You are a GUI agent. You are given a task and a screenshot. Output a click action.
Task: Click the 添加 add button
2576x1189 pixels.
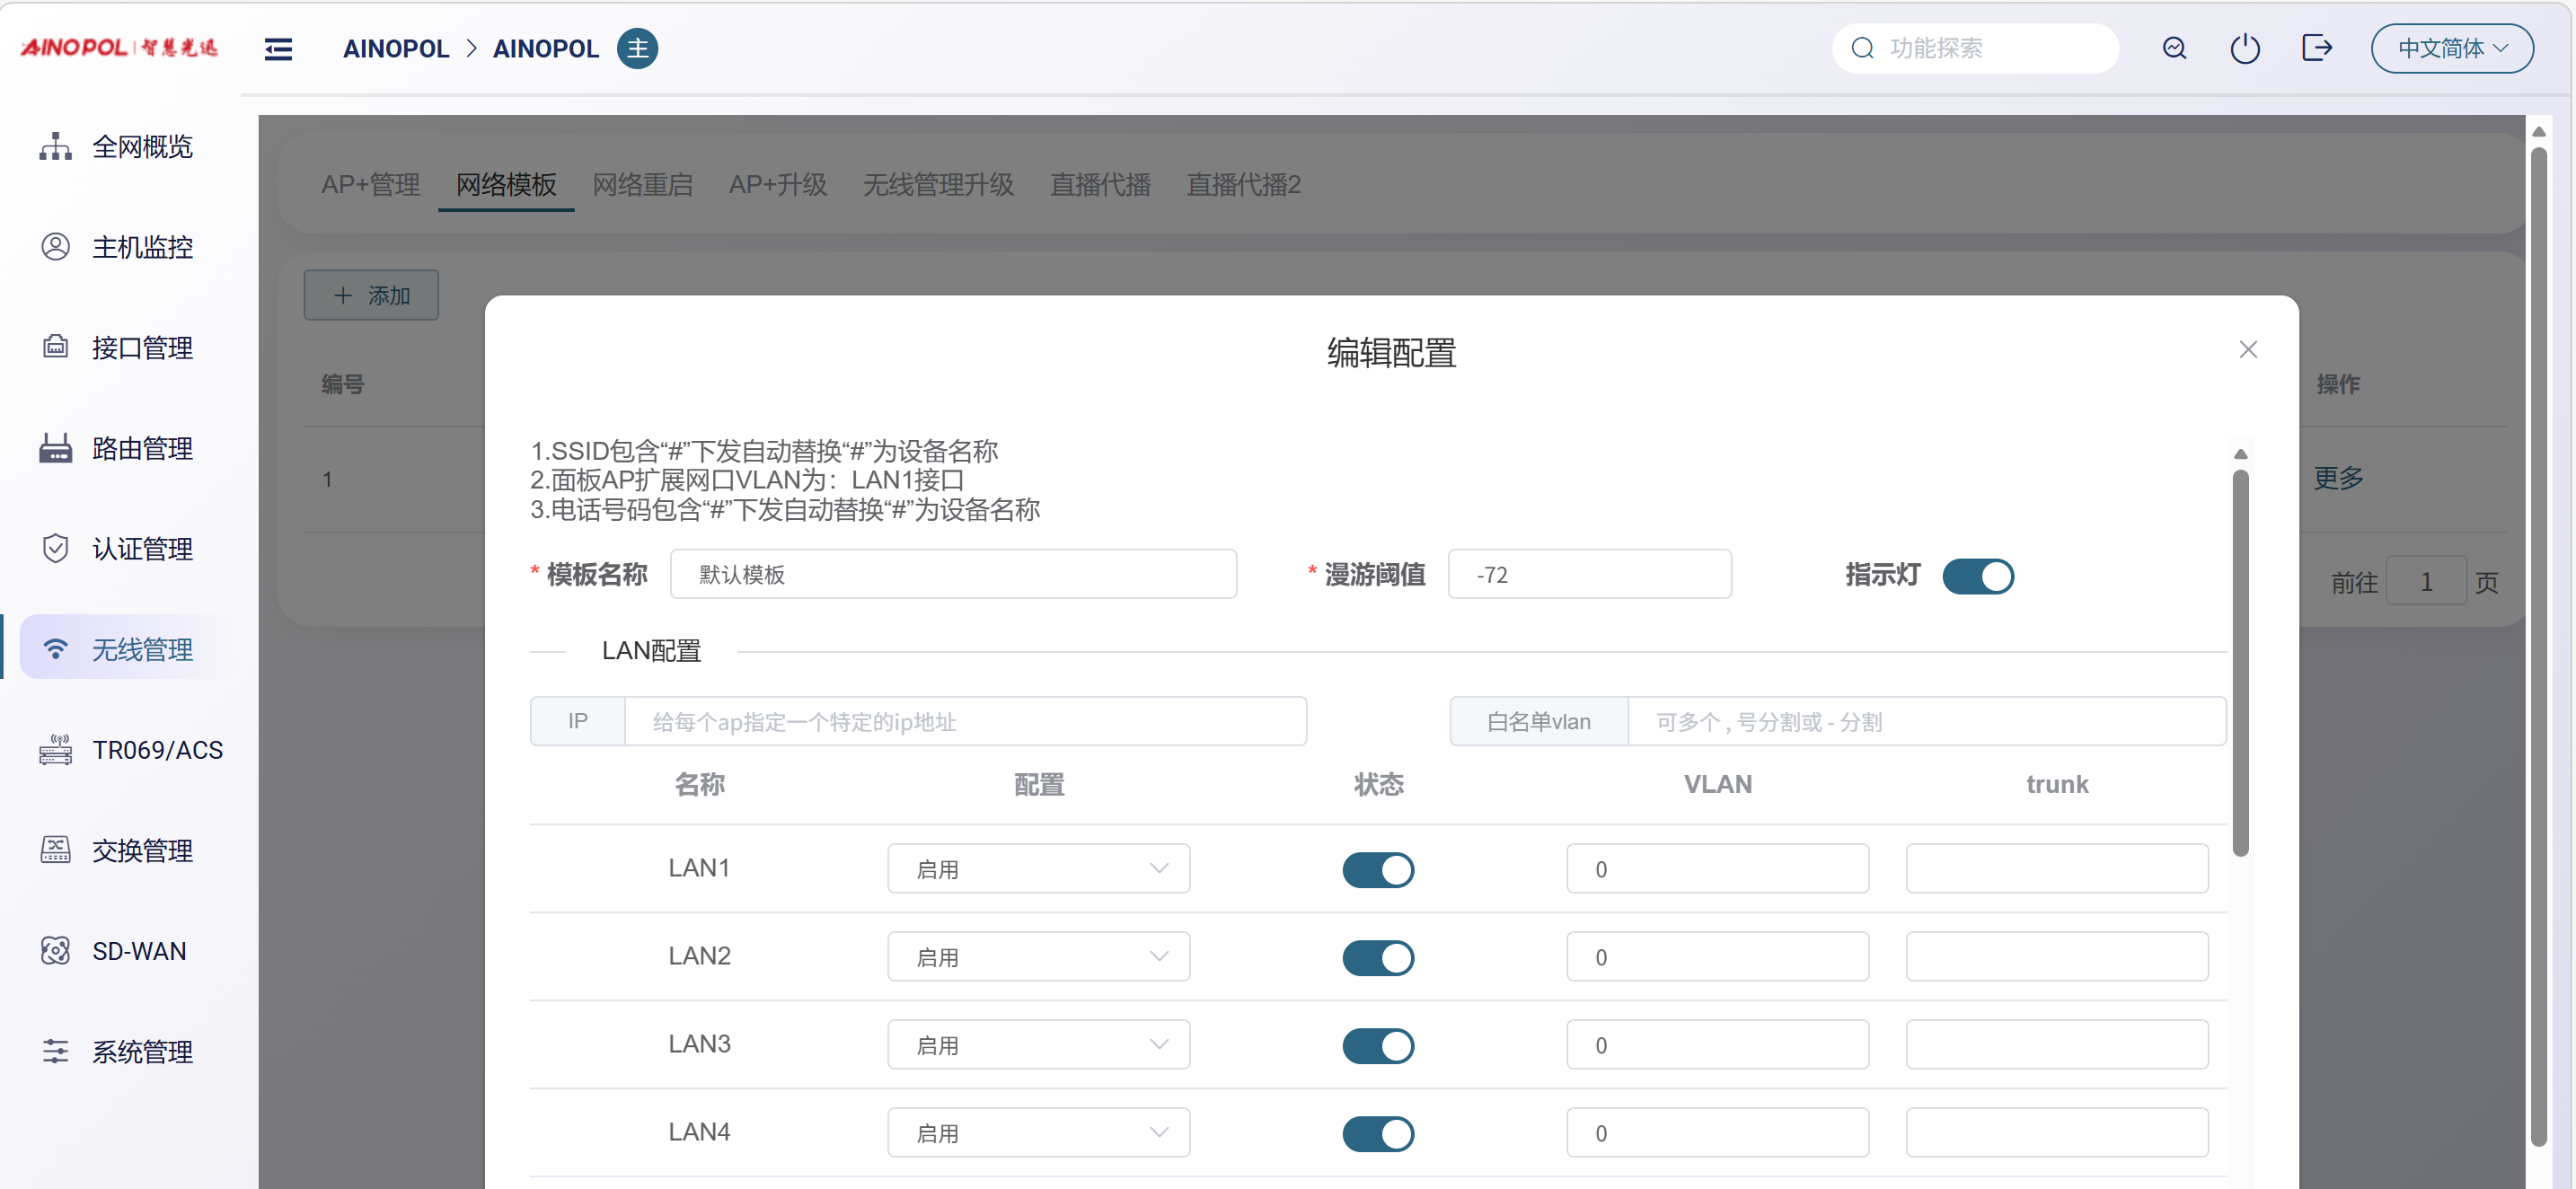[371, 295]
